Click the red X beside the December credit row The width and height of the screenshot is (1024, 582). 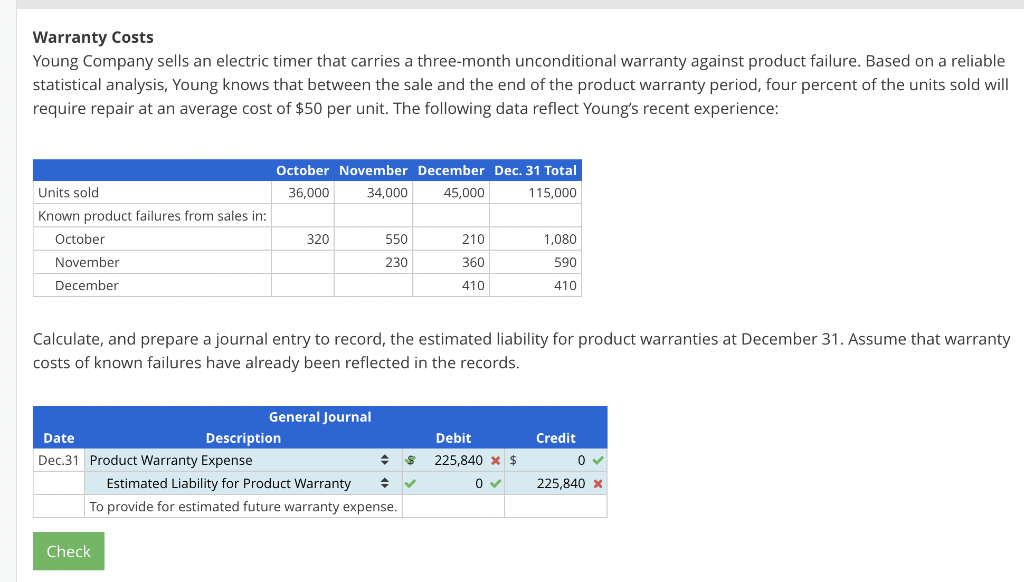[x=598, y=483]
